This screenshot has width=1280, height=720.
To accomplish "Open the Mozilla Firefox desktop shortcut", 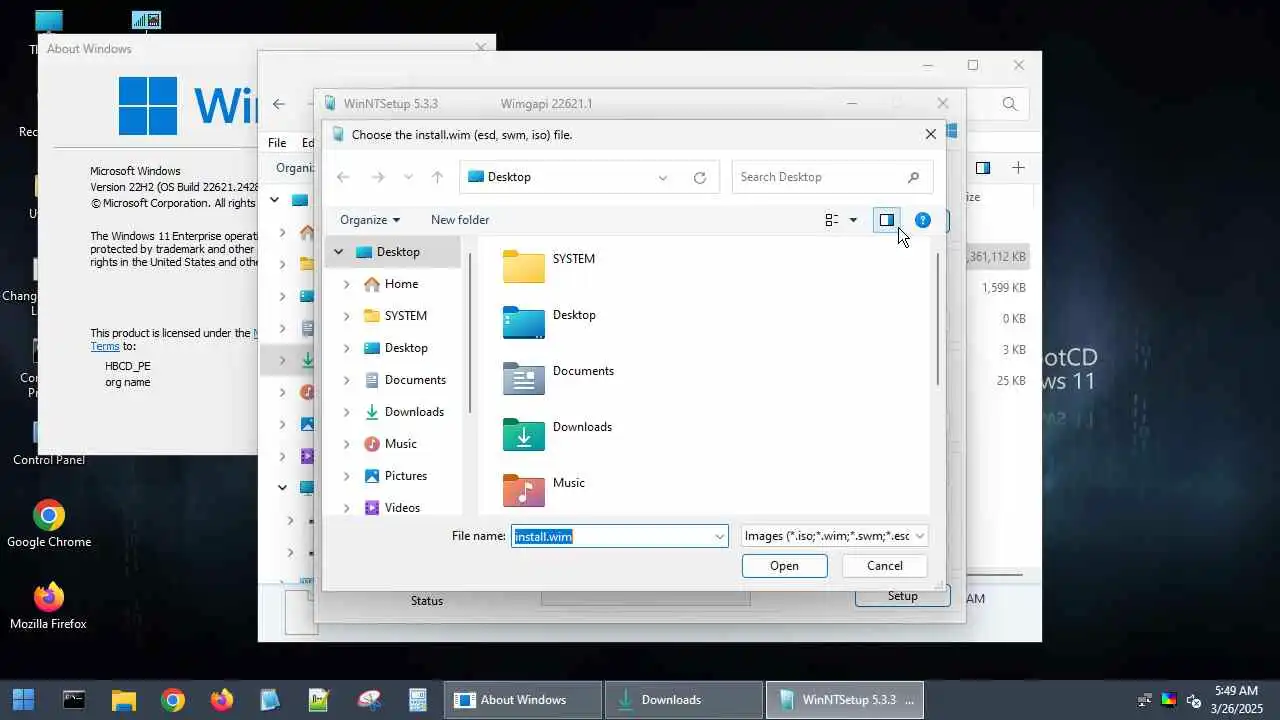I will (48, 607).
